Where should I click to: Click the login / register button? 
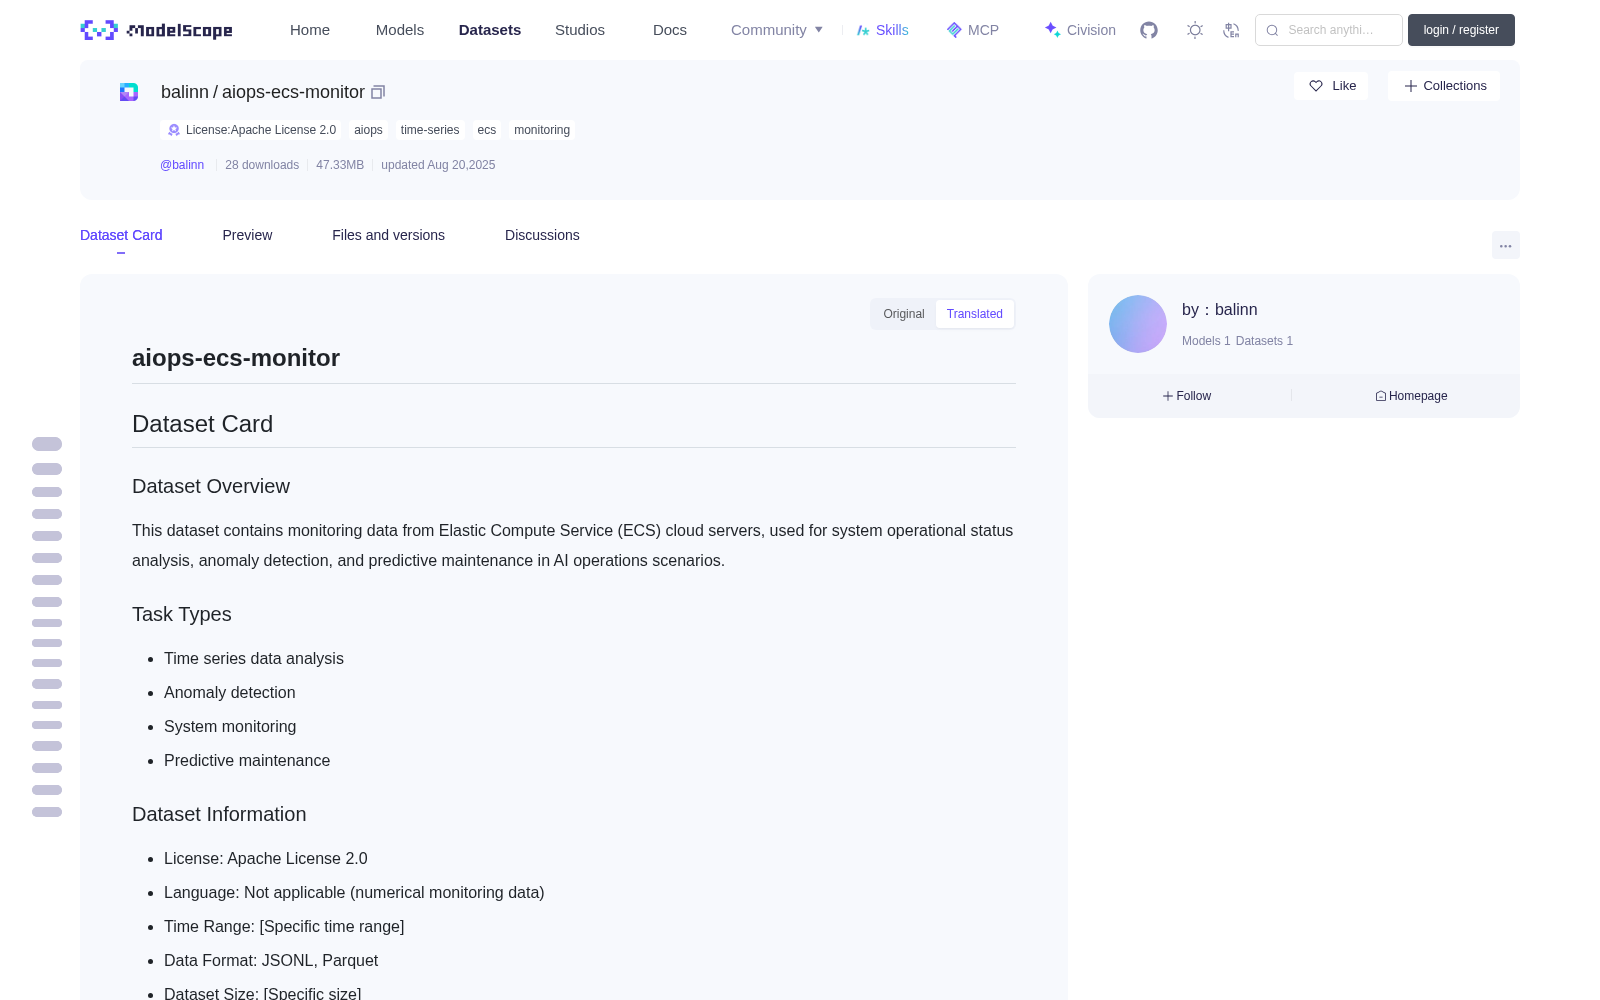tap(1461, 30)
